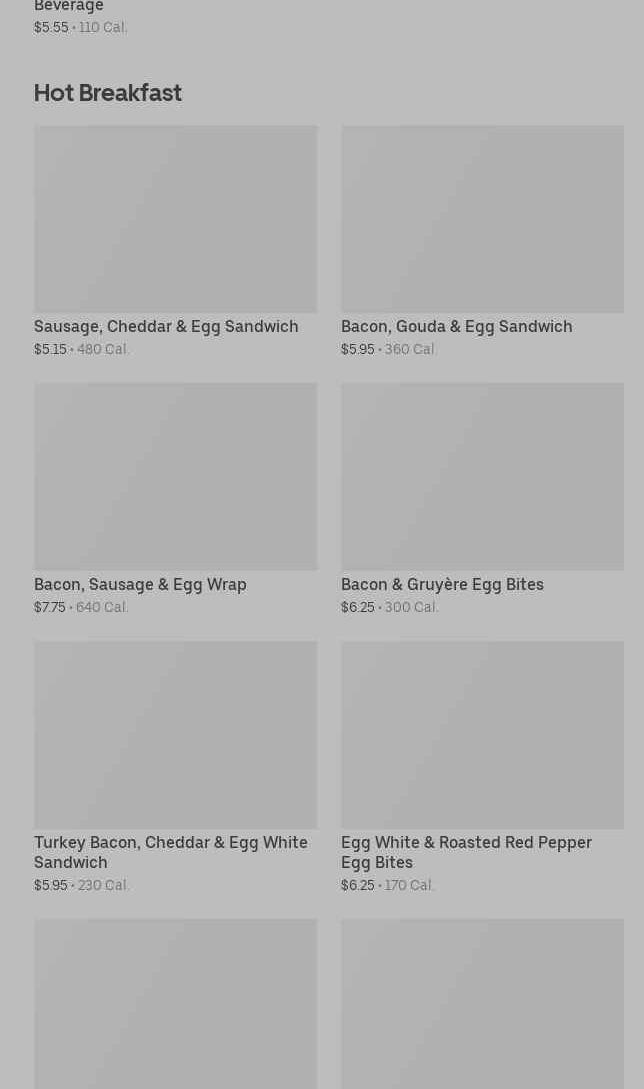The height and width of the screenshot is (1089, 644).
Task: Click the $5.95 230 Cal. price line
Action: point(81,886)
